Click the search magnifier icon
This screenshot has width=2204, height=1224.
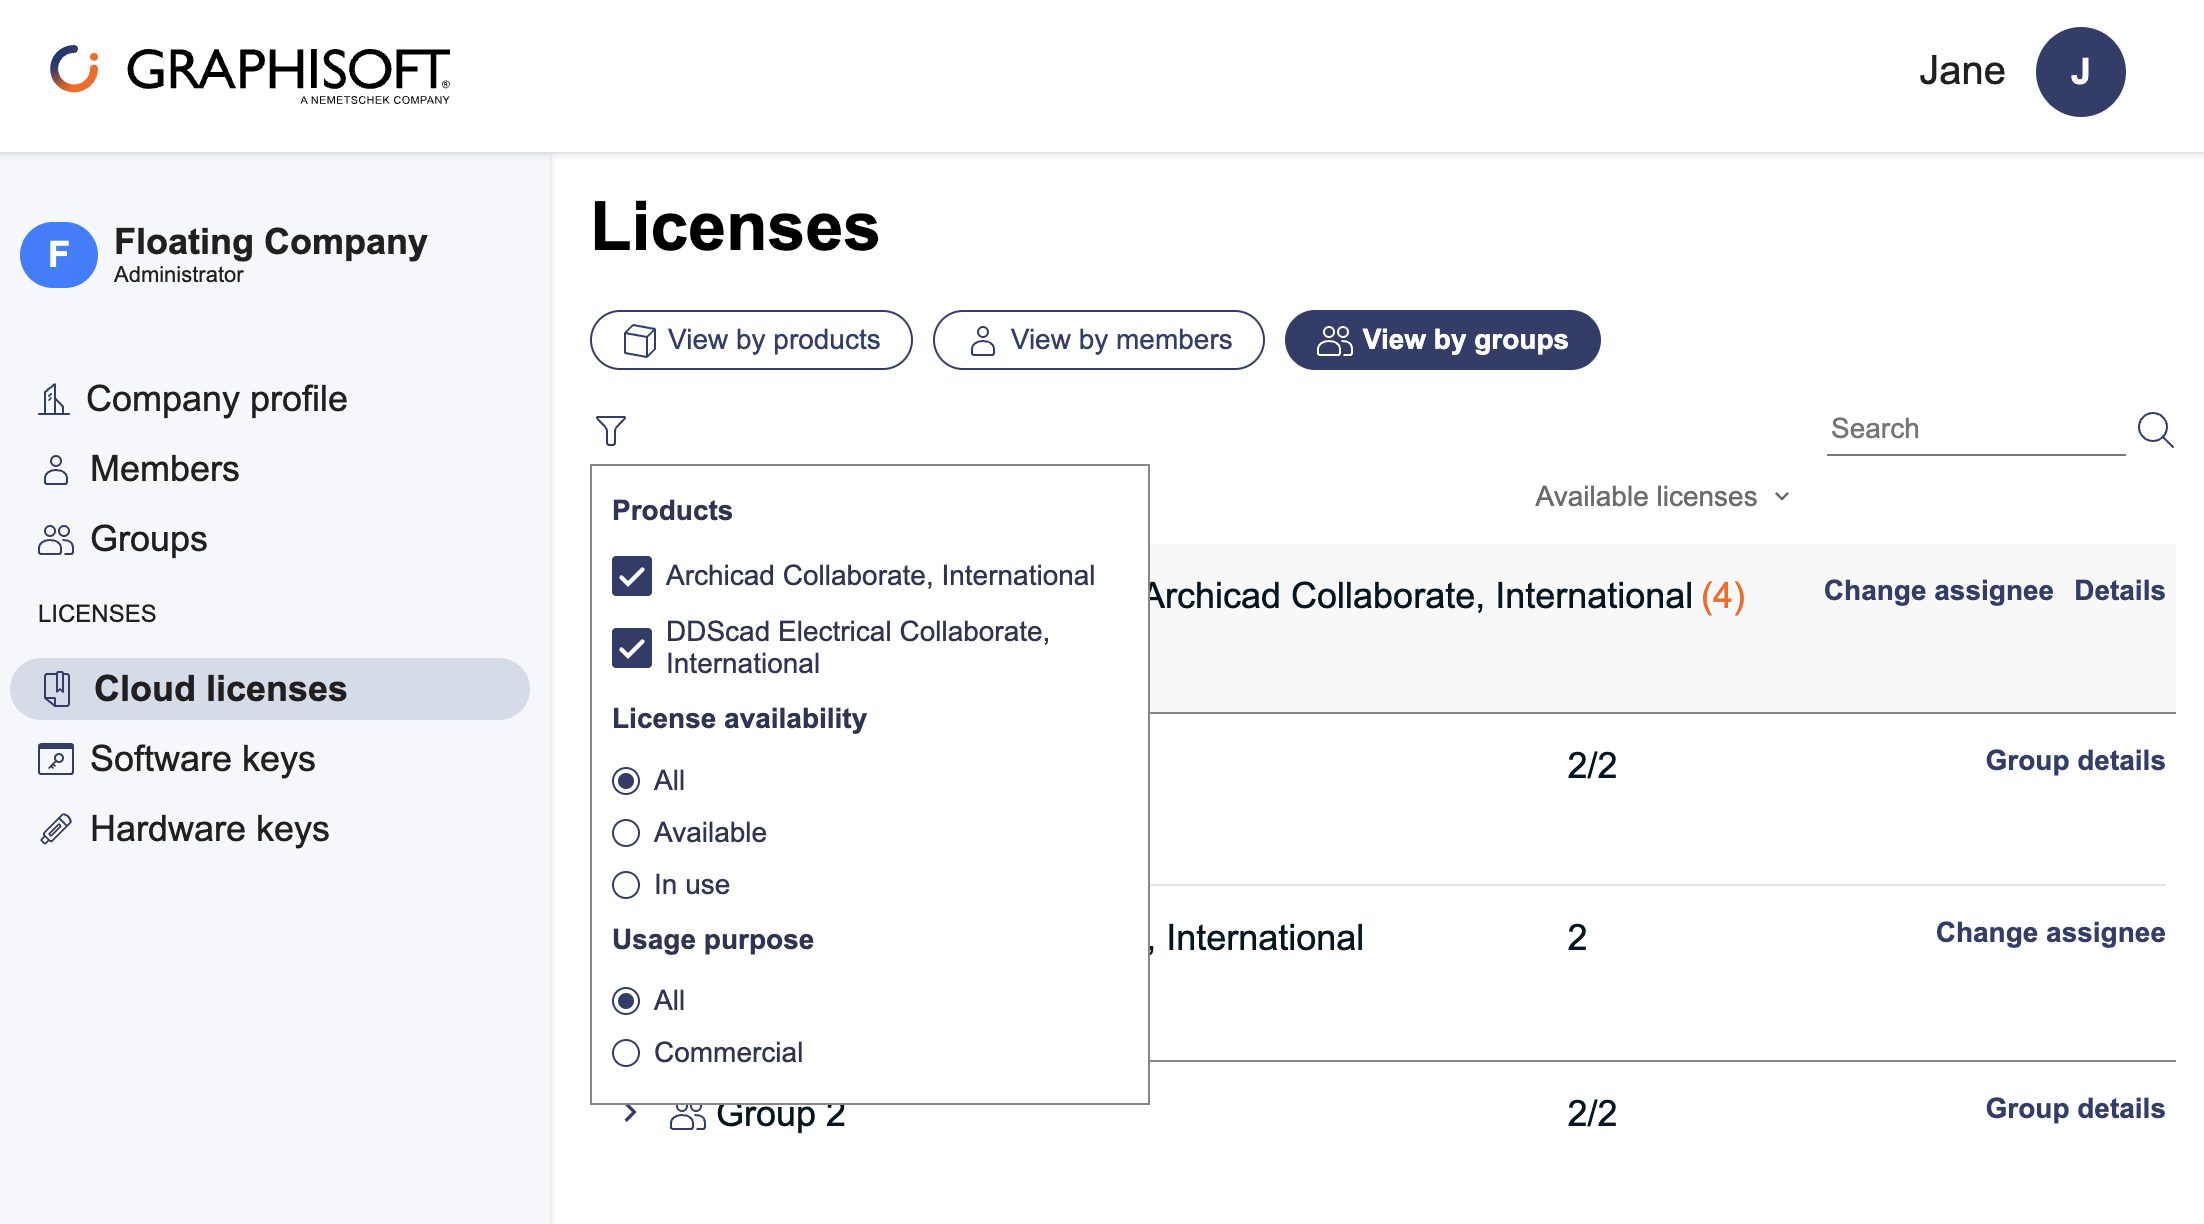[x=2155, y=430]
